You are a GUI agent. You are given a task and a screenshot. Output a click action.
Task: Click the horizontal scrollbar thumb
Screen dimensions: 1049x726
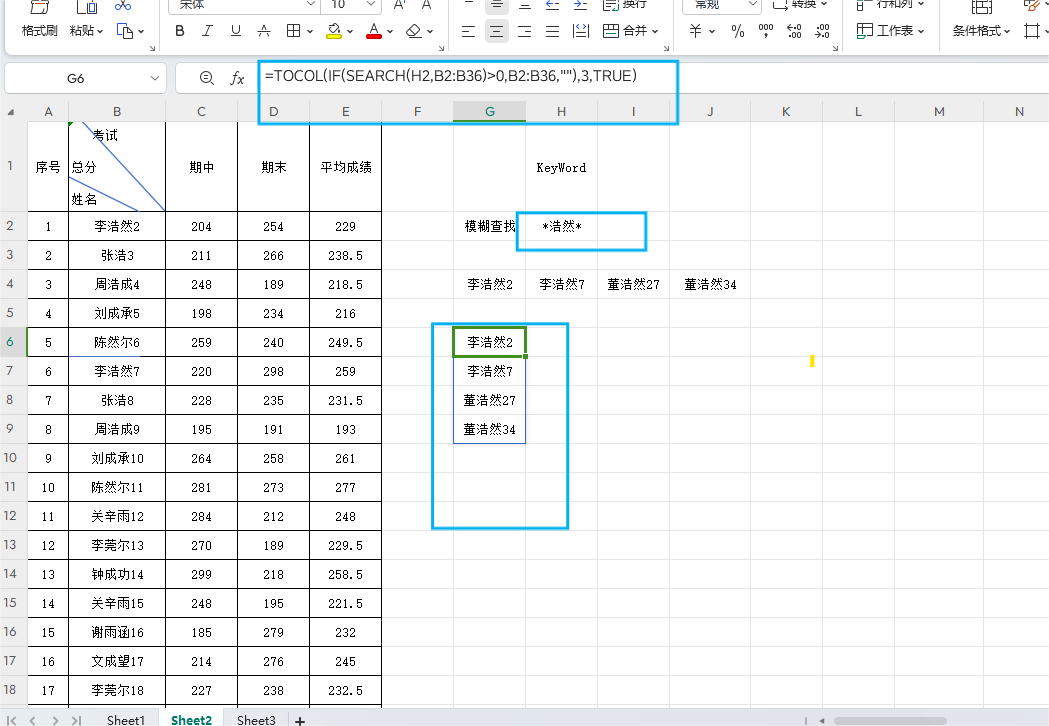click(890, 721)
